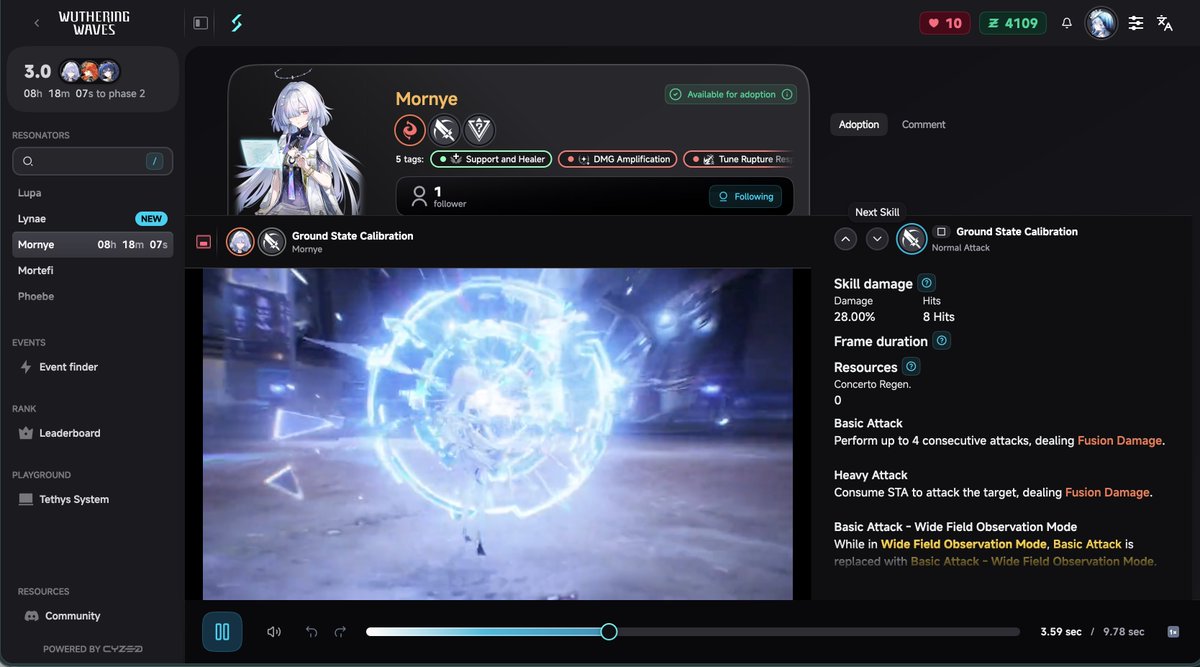Switch to the Adoption tab
1200x667 pixels.
[x=859, y=125]
